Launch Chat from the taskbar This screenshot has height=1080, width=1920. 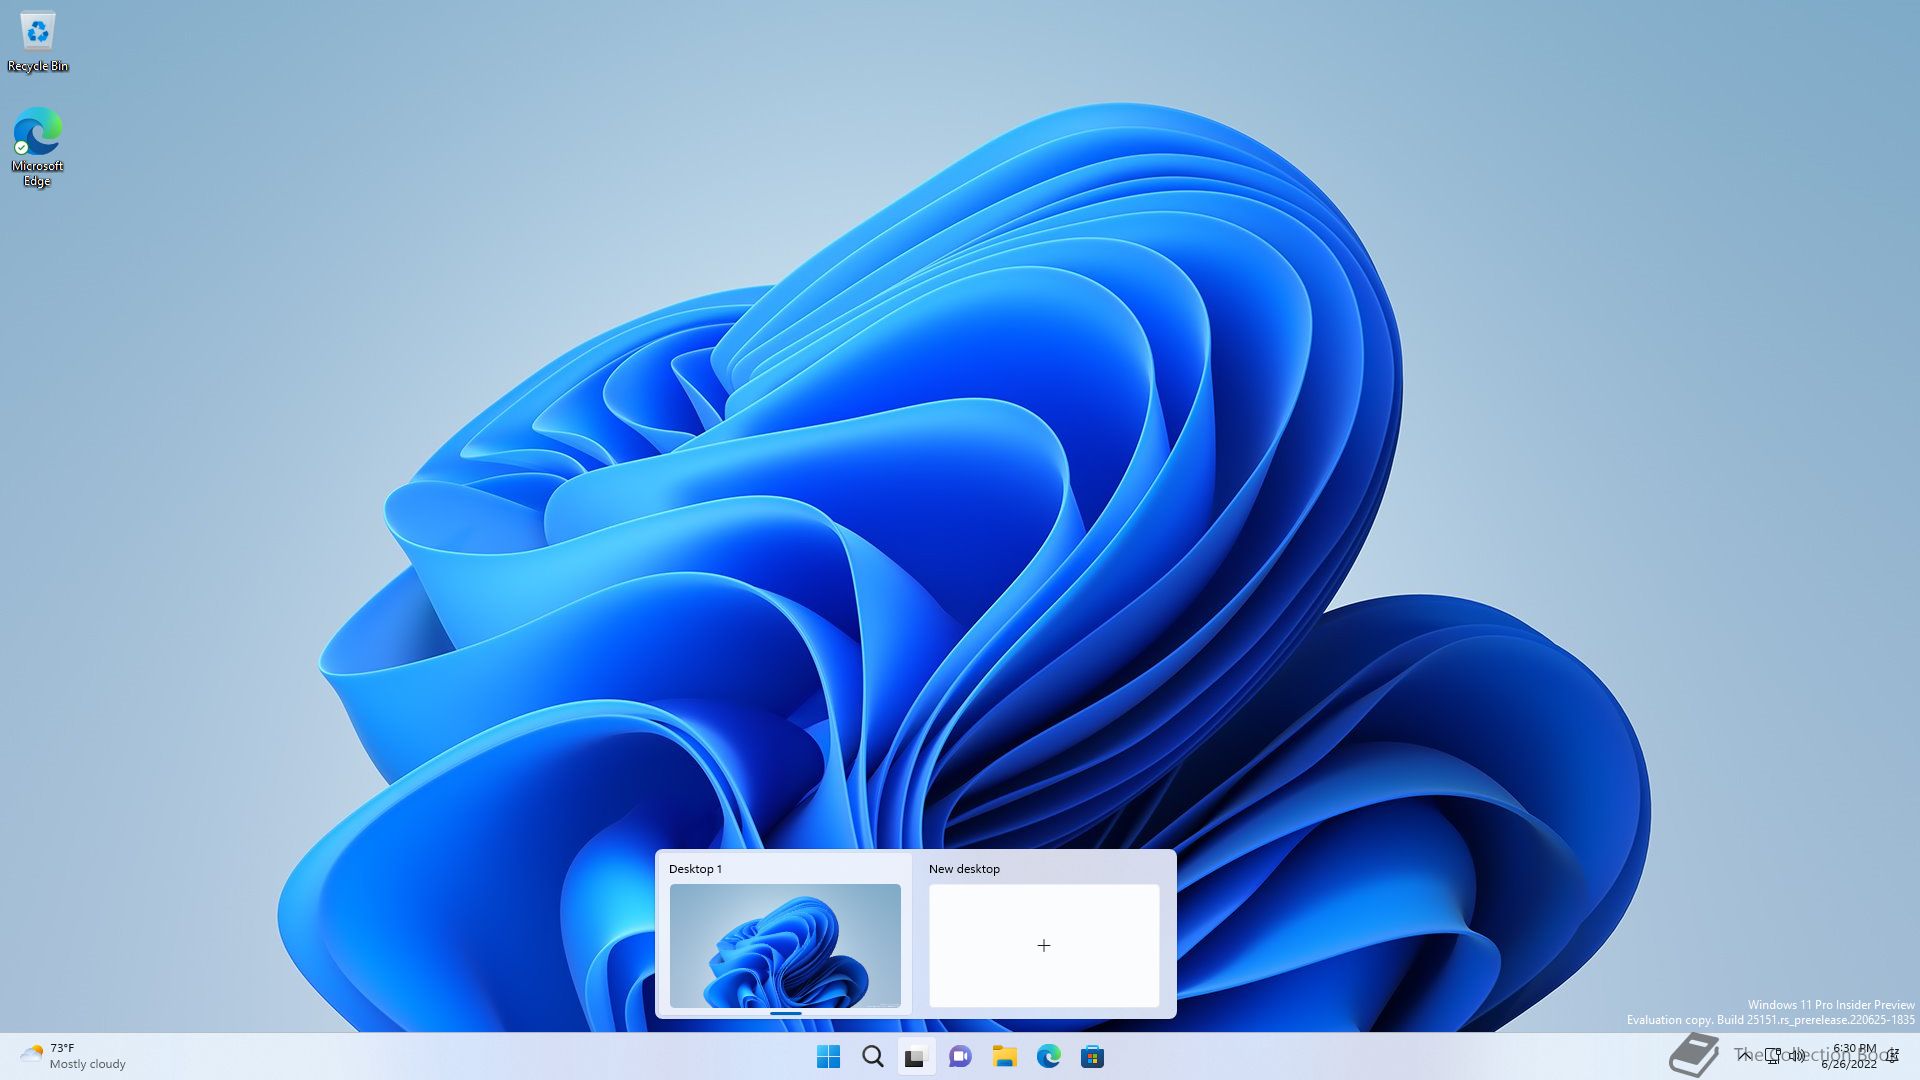[960, 1056]
